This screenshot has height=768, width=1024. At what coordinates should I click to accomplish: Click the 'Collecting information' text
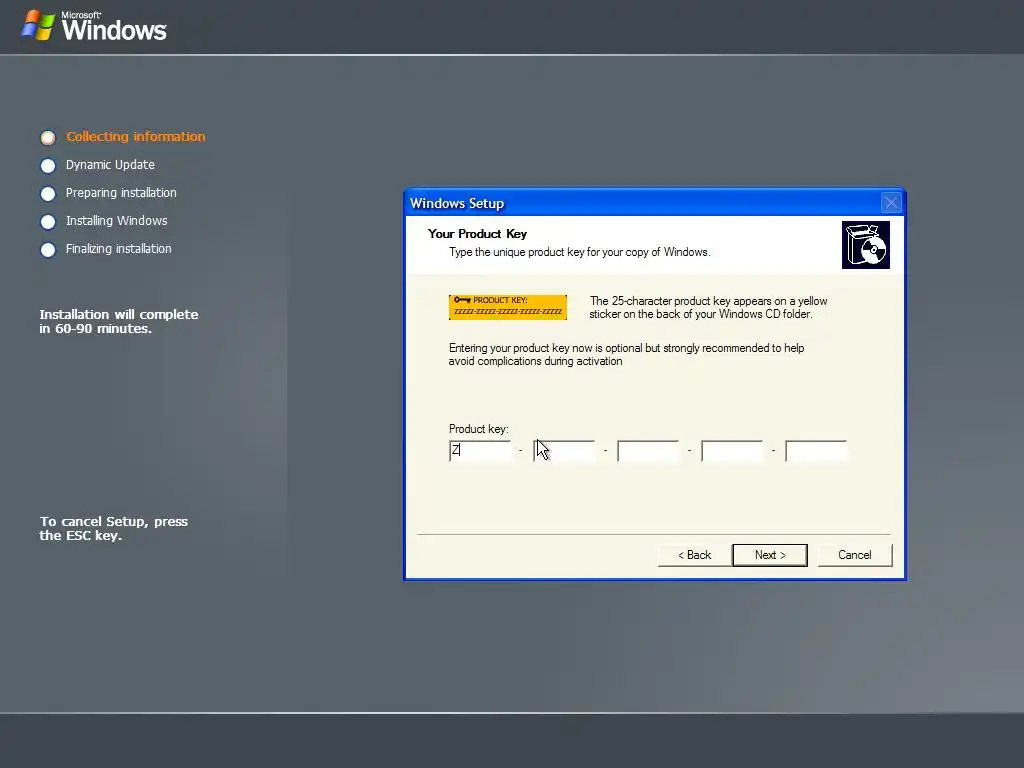(136, 136)
